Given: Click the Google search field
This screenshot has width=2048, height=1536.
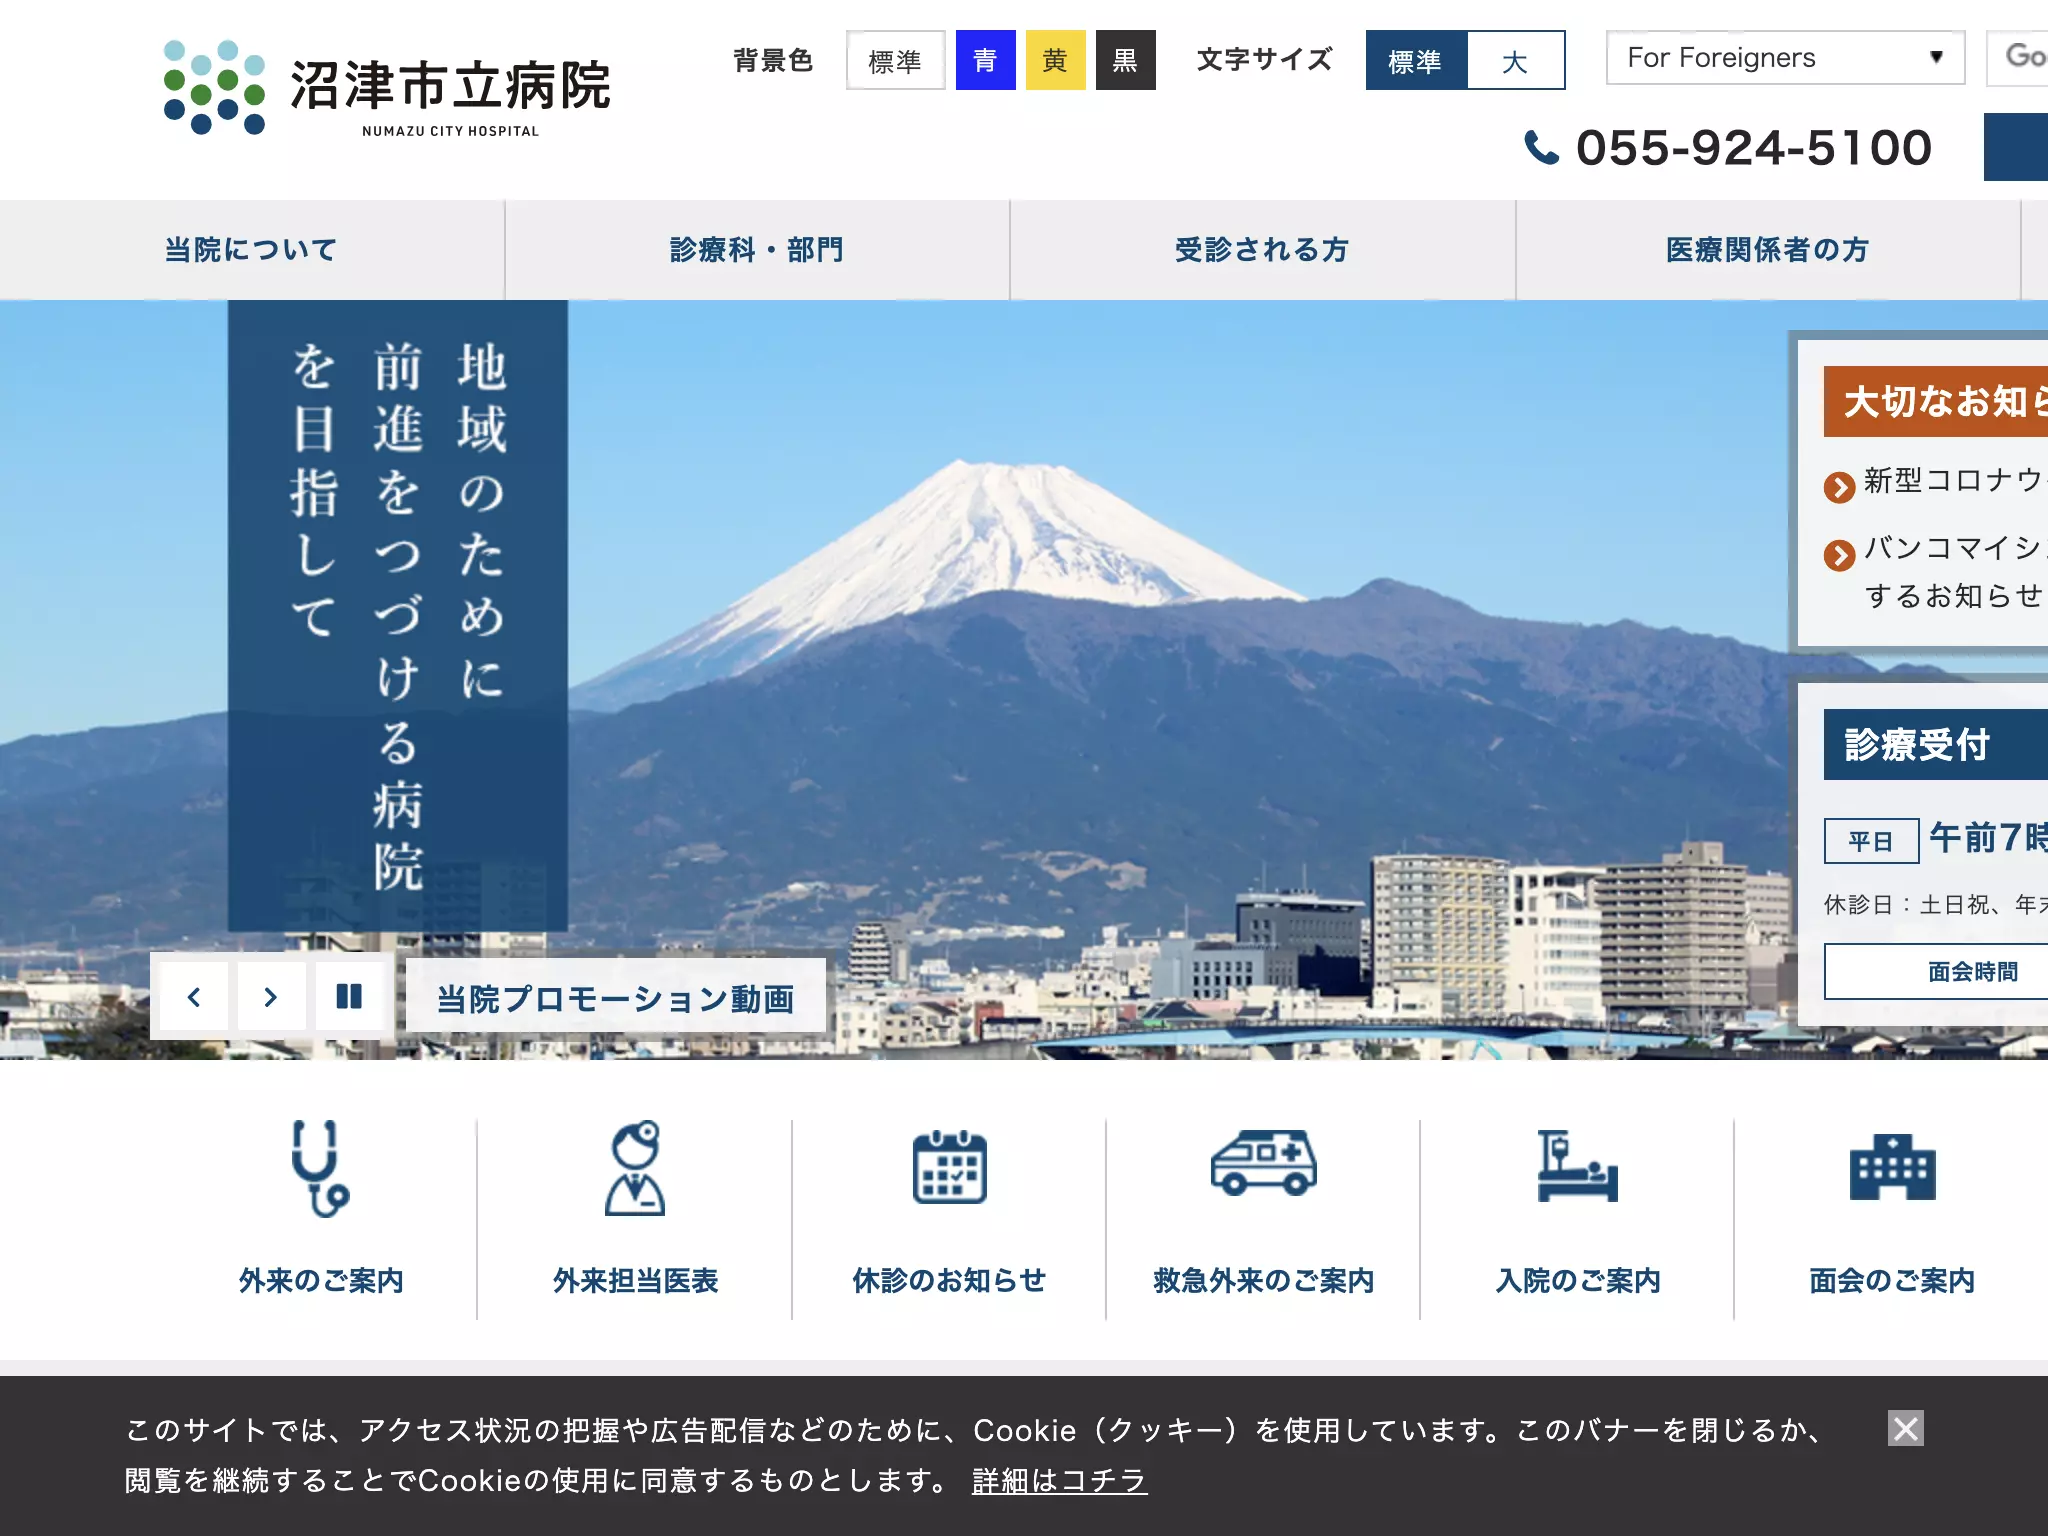Looking at the screenshot, I should 2017,58.
